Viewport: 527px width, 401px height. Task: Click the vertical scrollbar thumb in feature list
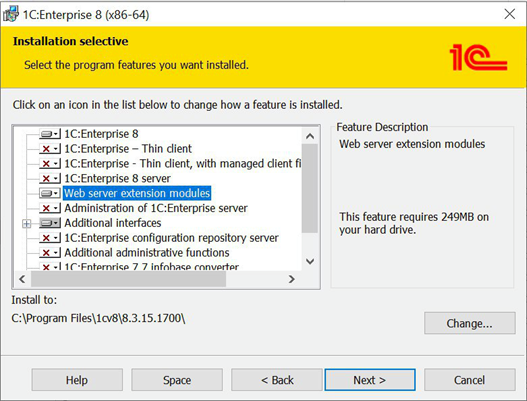pyautogui.click(x=310, y=188)
